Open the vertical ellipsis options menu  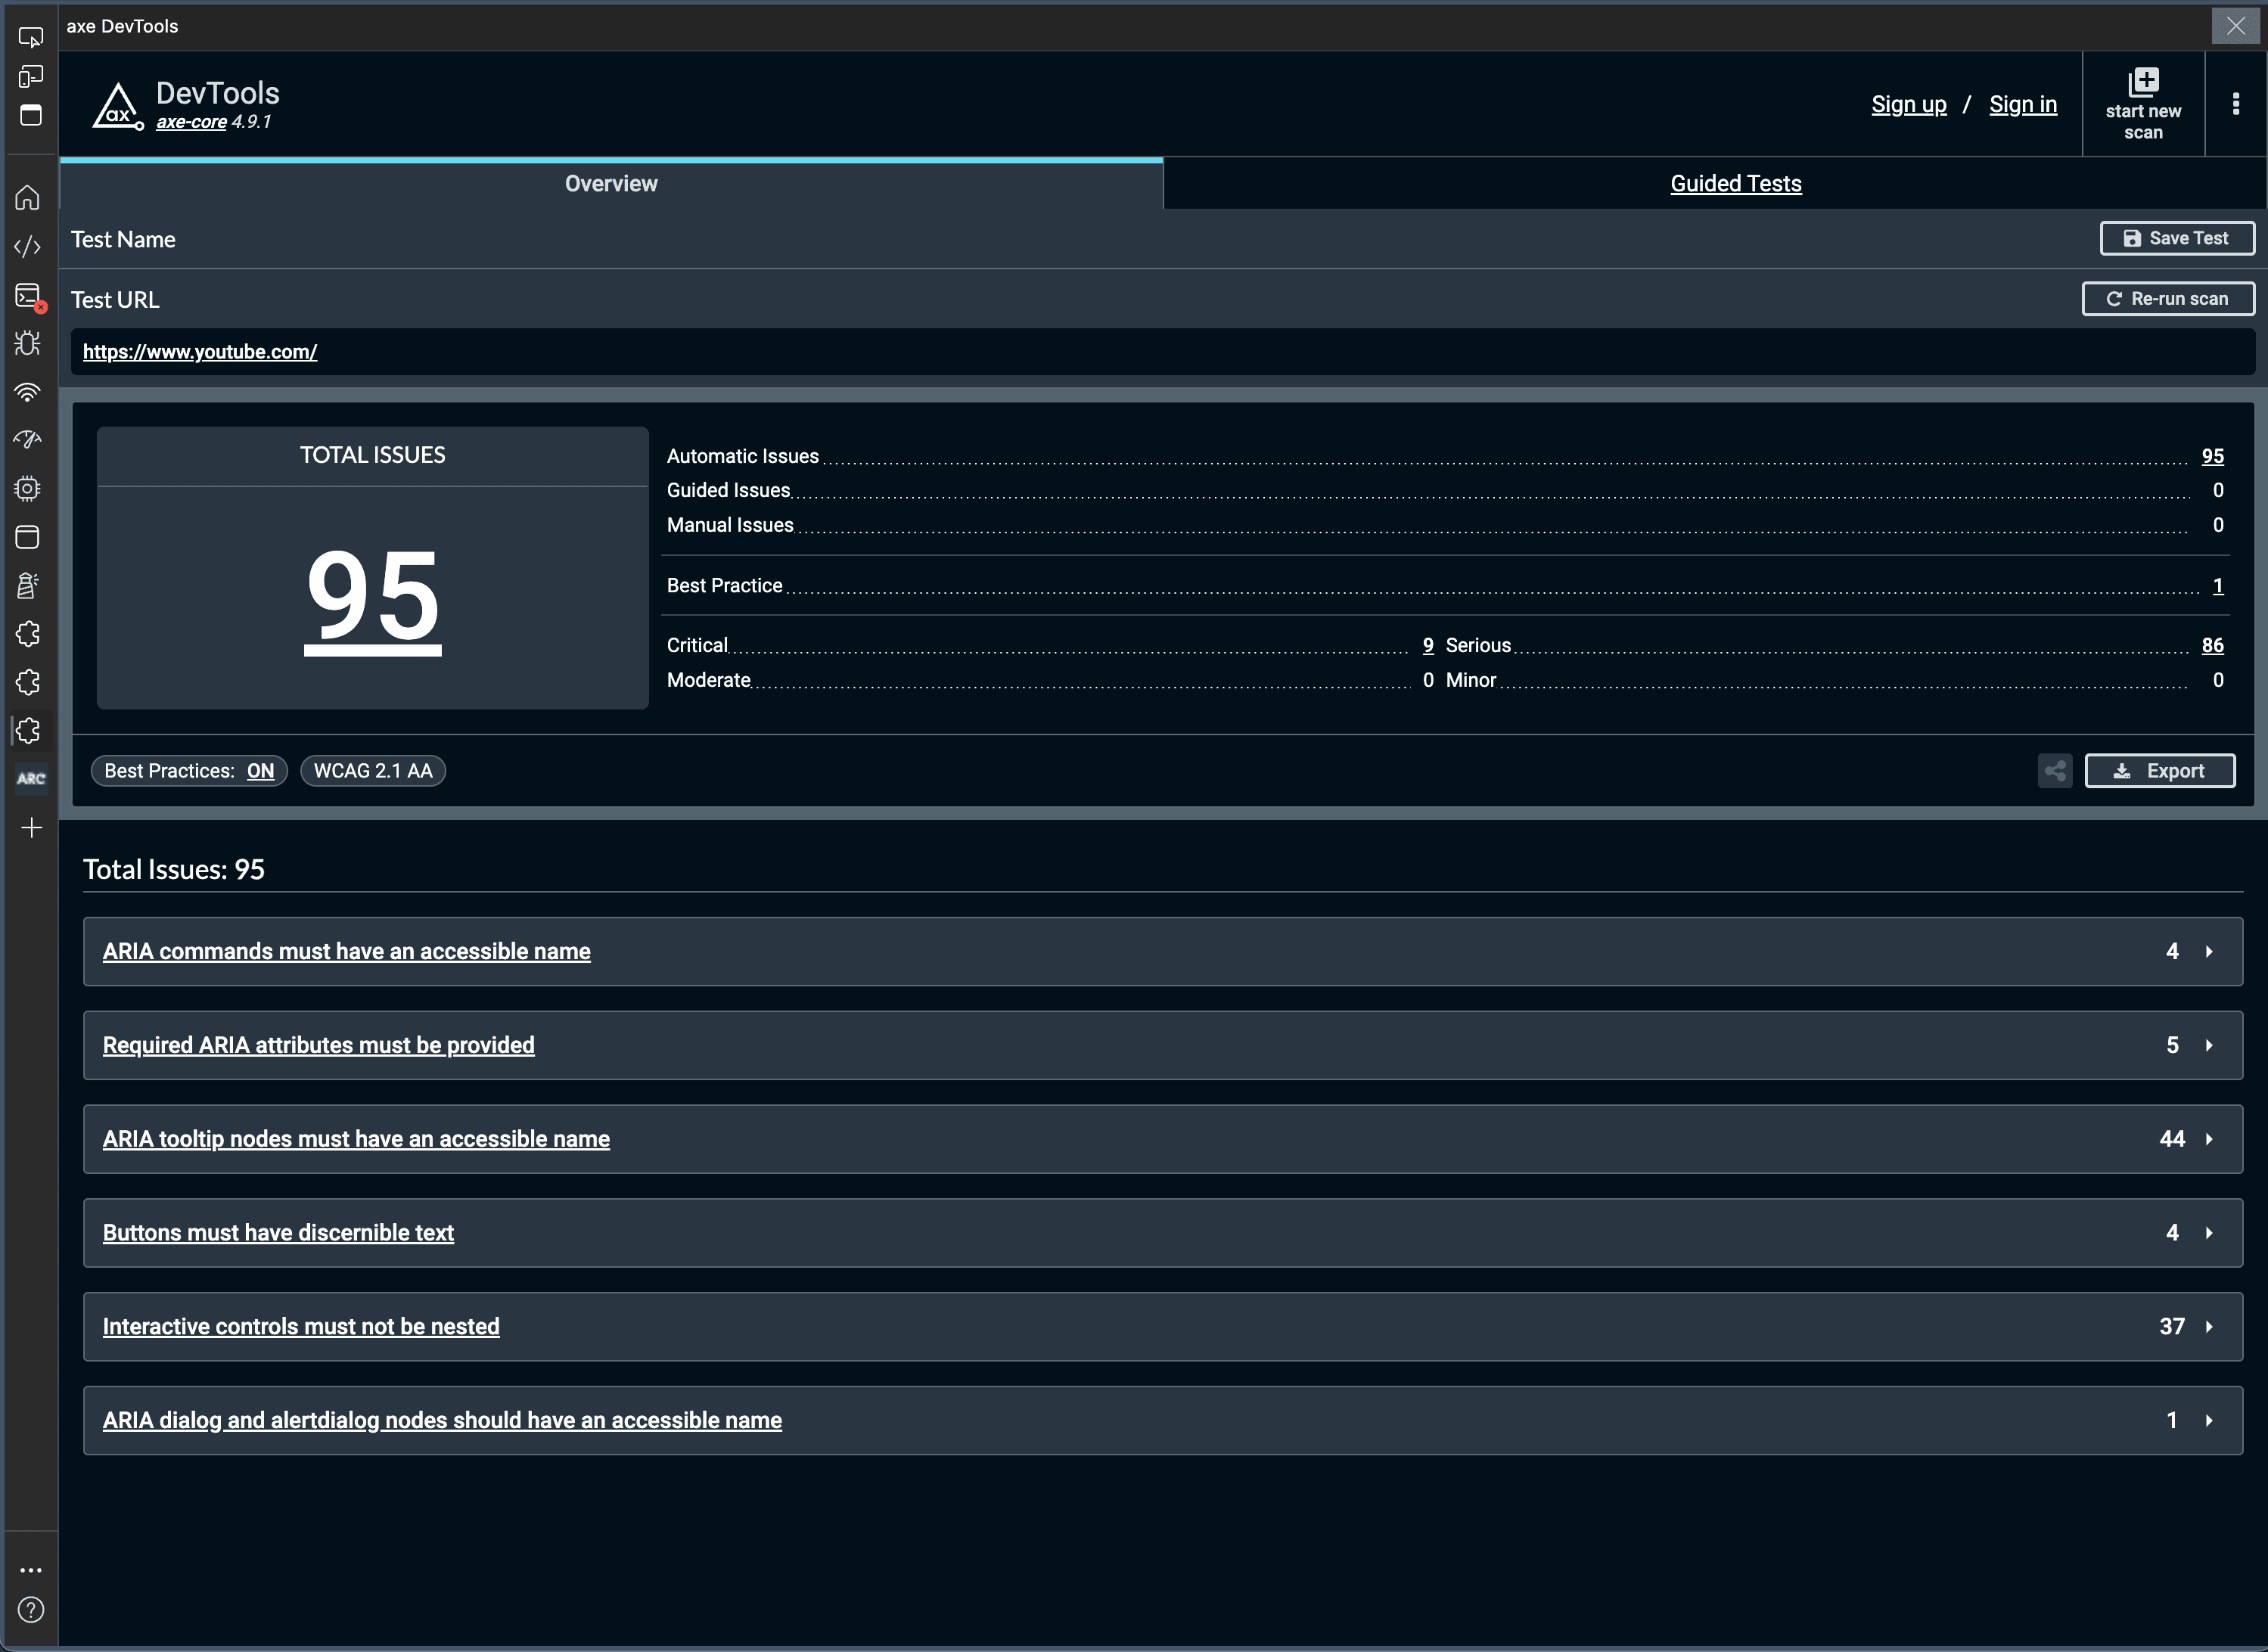point(2236,104)
